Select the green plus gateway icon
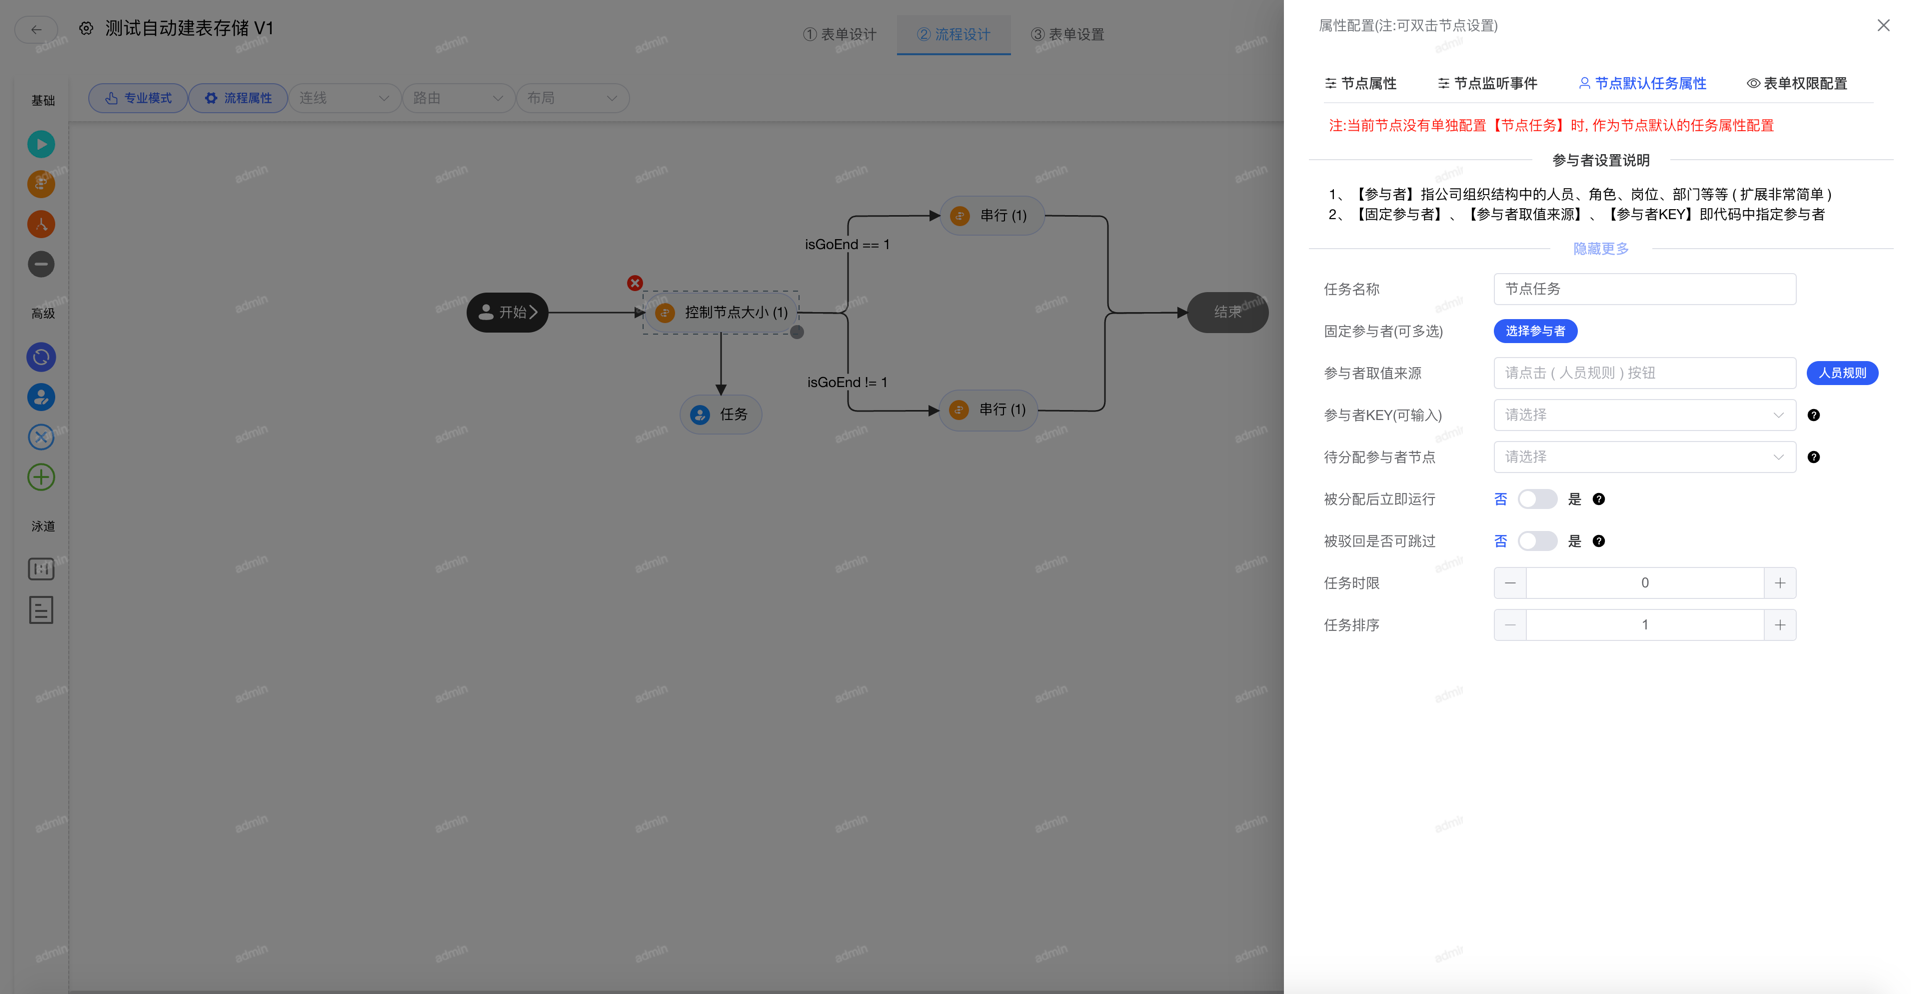Viewport: 1911px width, 994px height. (x=41, y=477)
